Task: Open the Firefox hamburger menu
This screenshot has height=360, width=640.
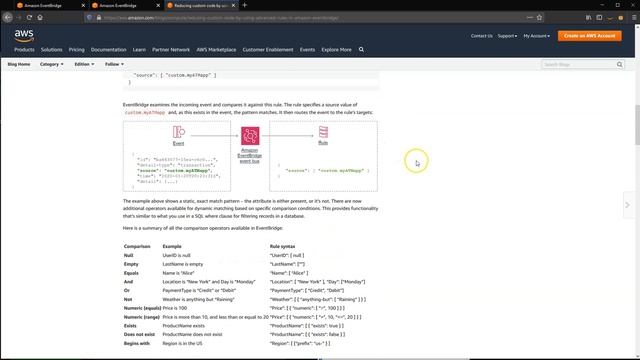Action: (634, 18)
